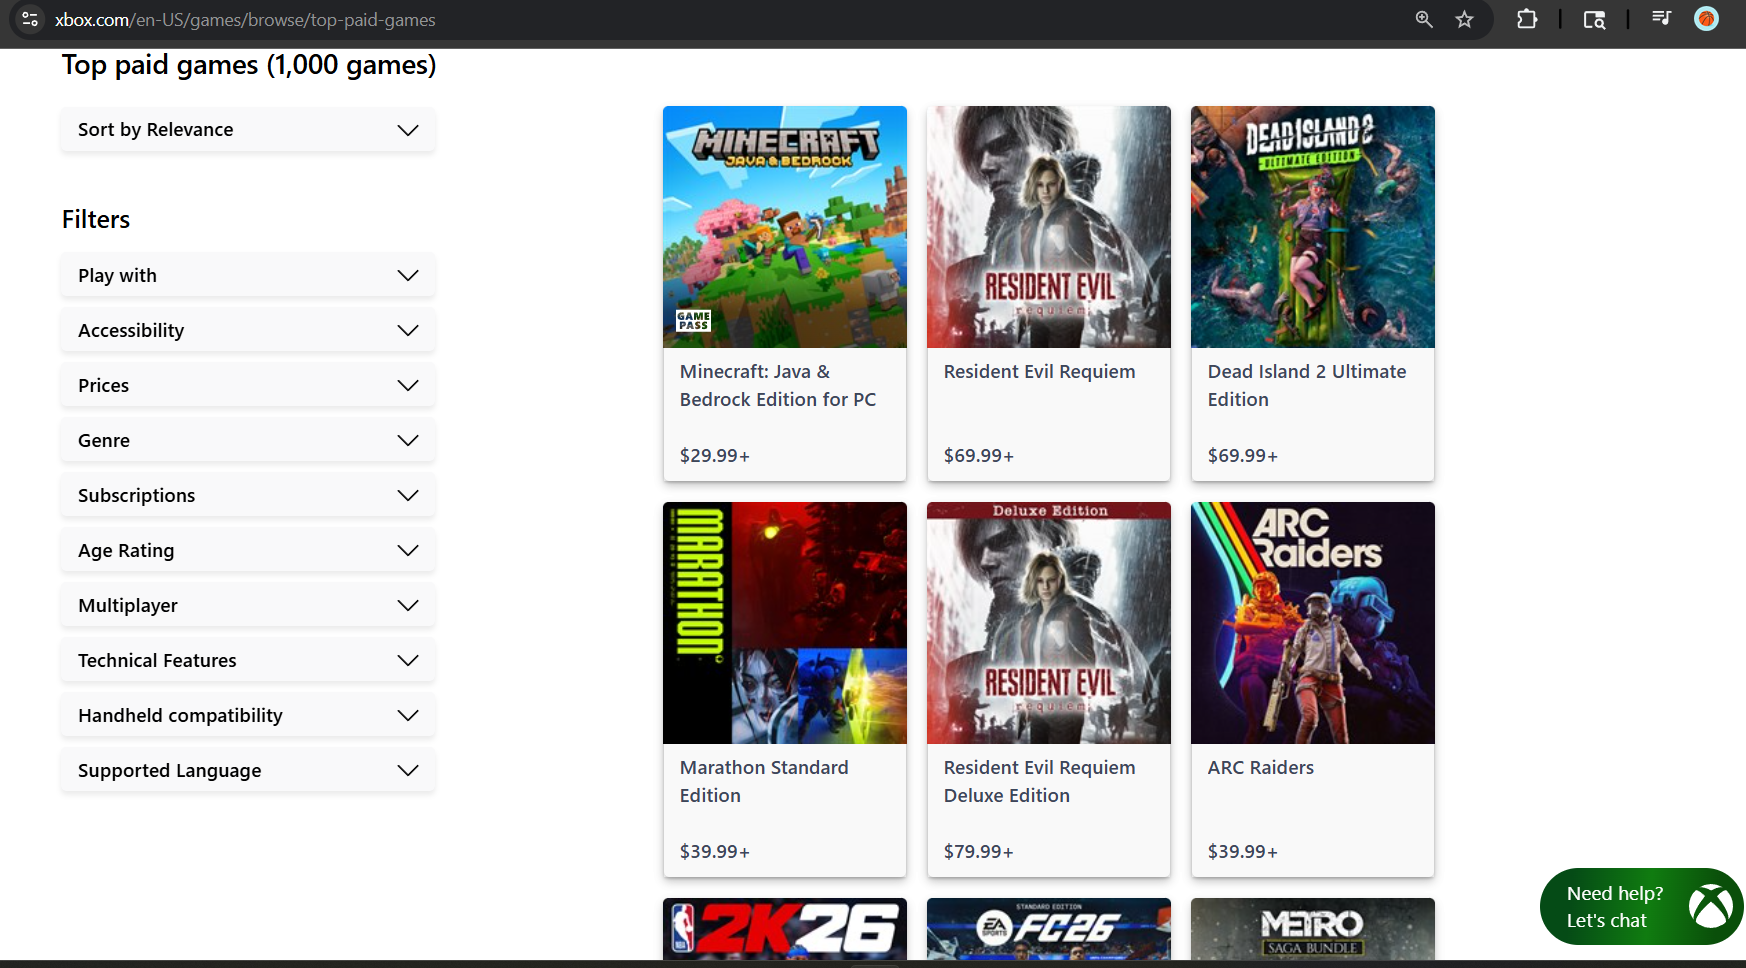Expand the Technical Features filter
Screen dimensions: 1746x968
click(248, 661)
